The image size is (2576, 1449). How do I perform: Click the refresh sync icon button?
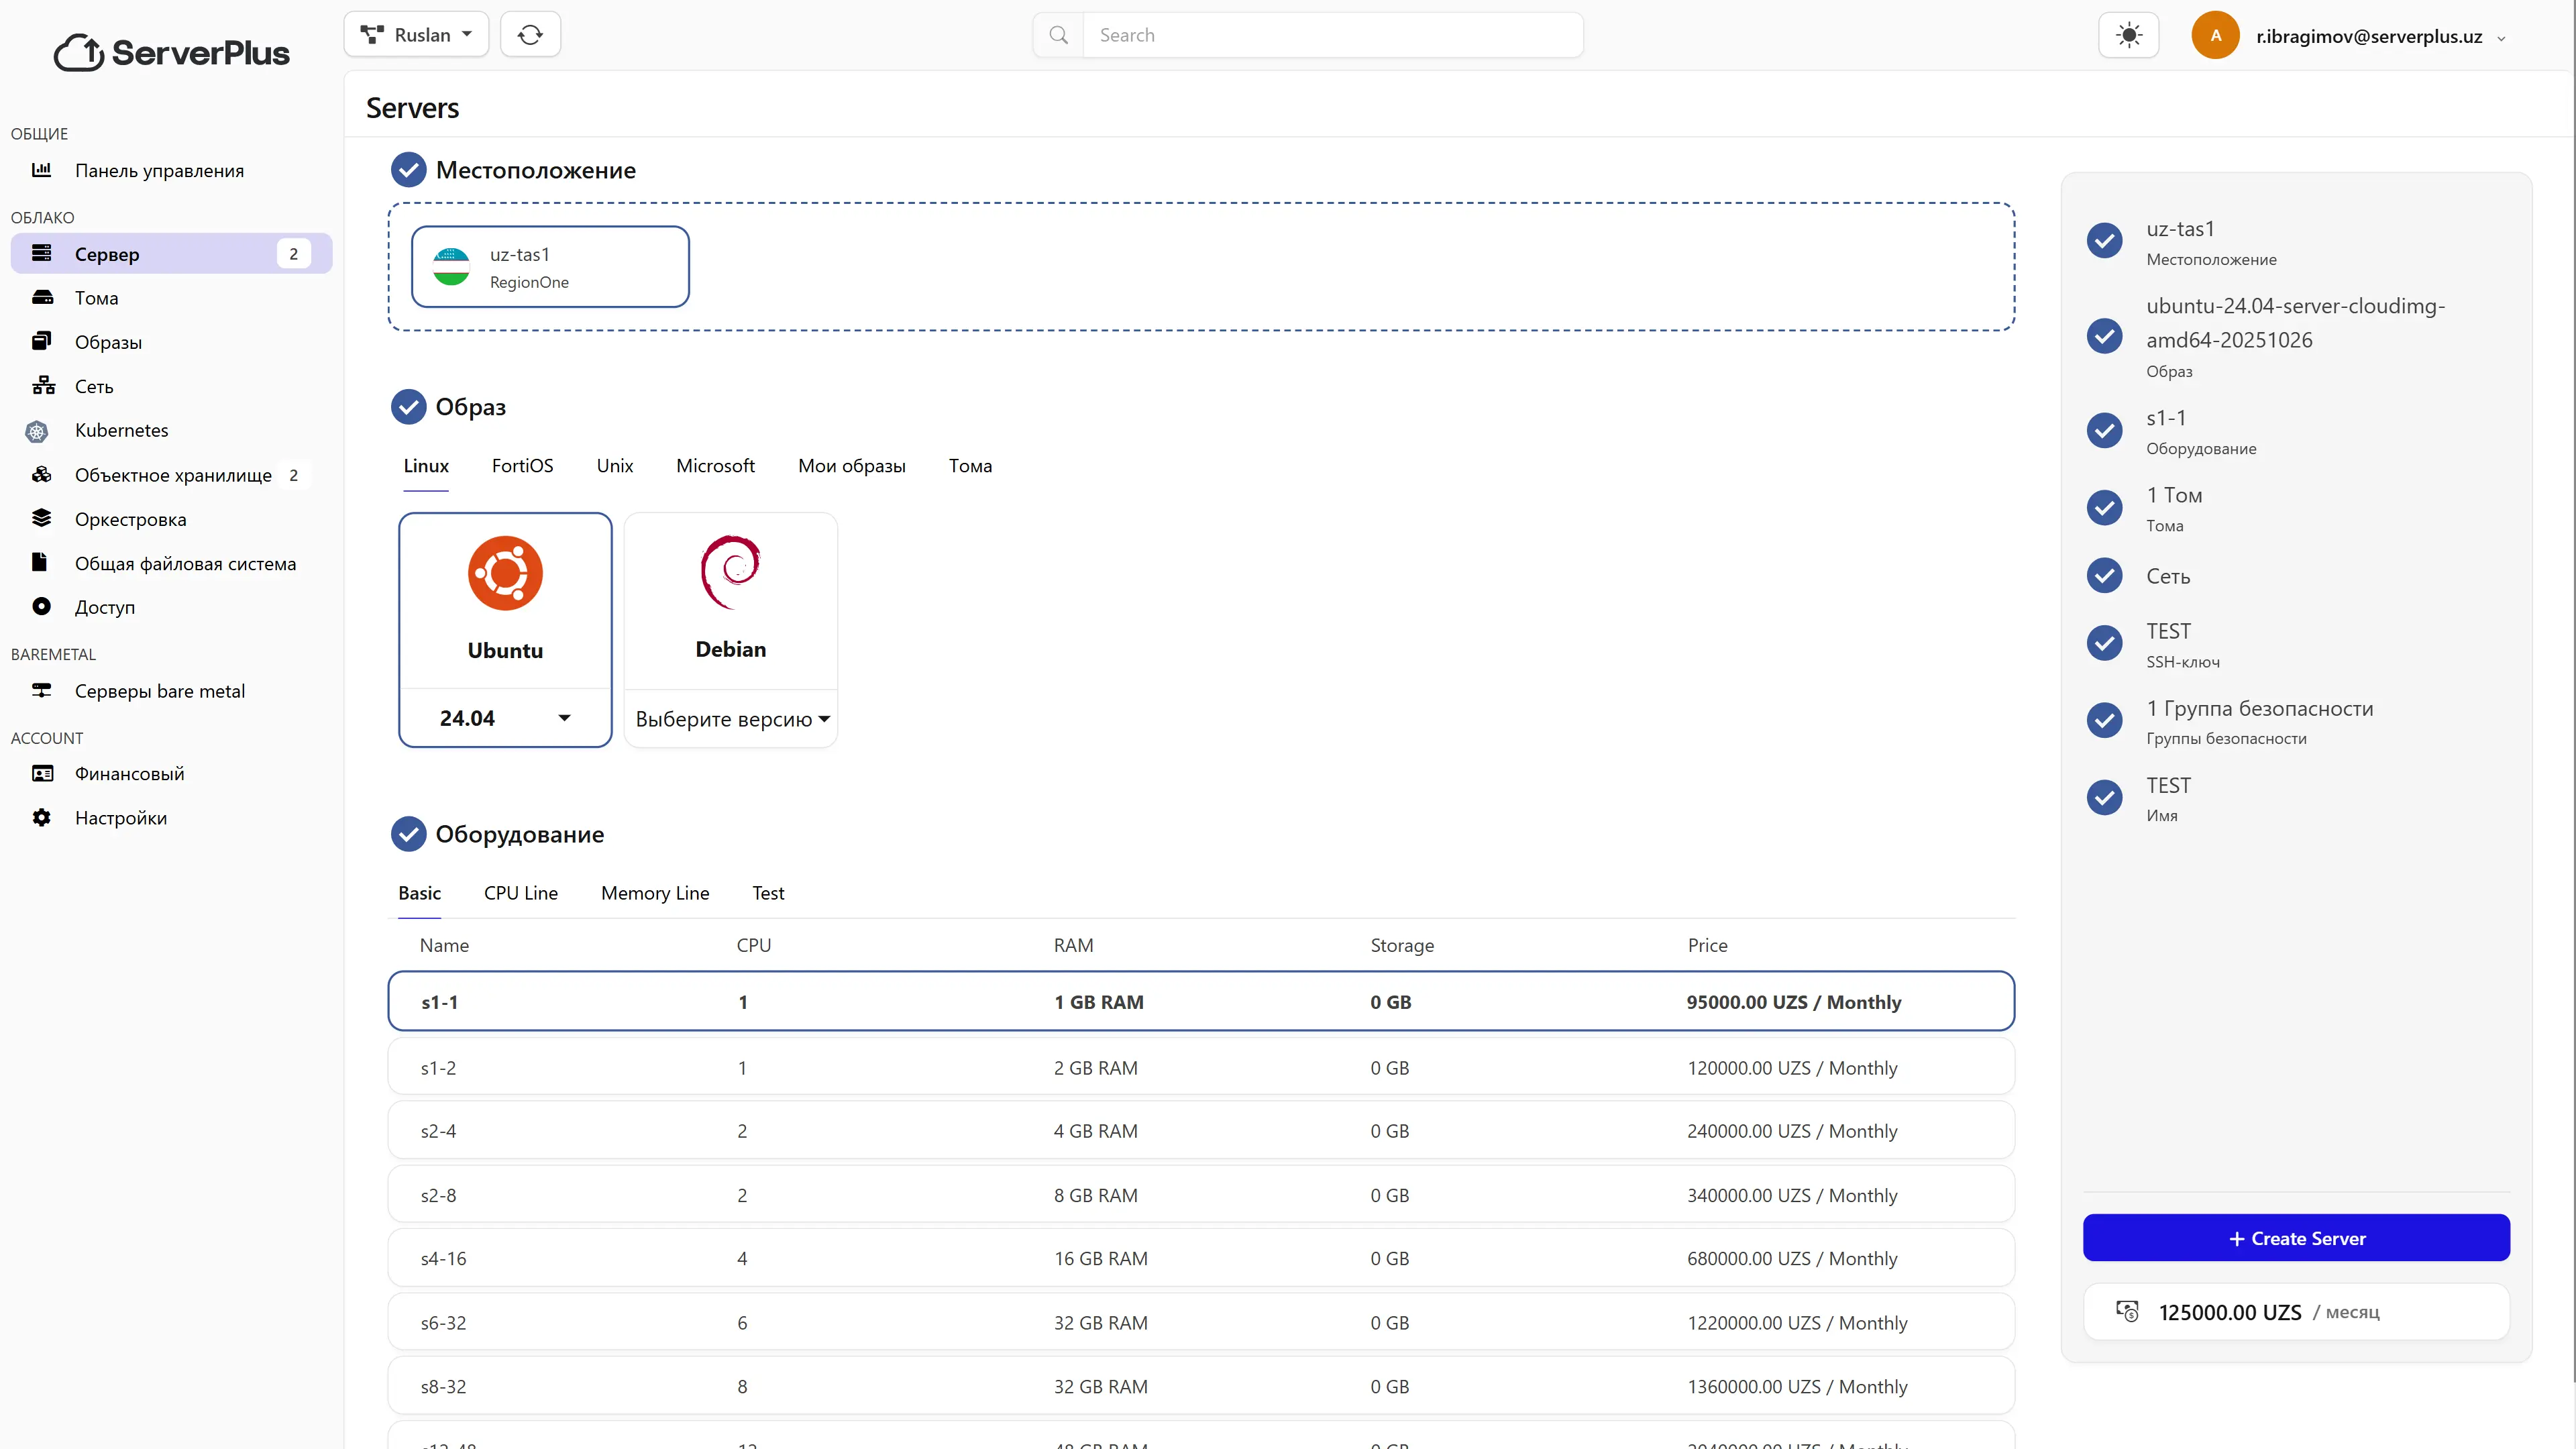tap(530, 35)
